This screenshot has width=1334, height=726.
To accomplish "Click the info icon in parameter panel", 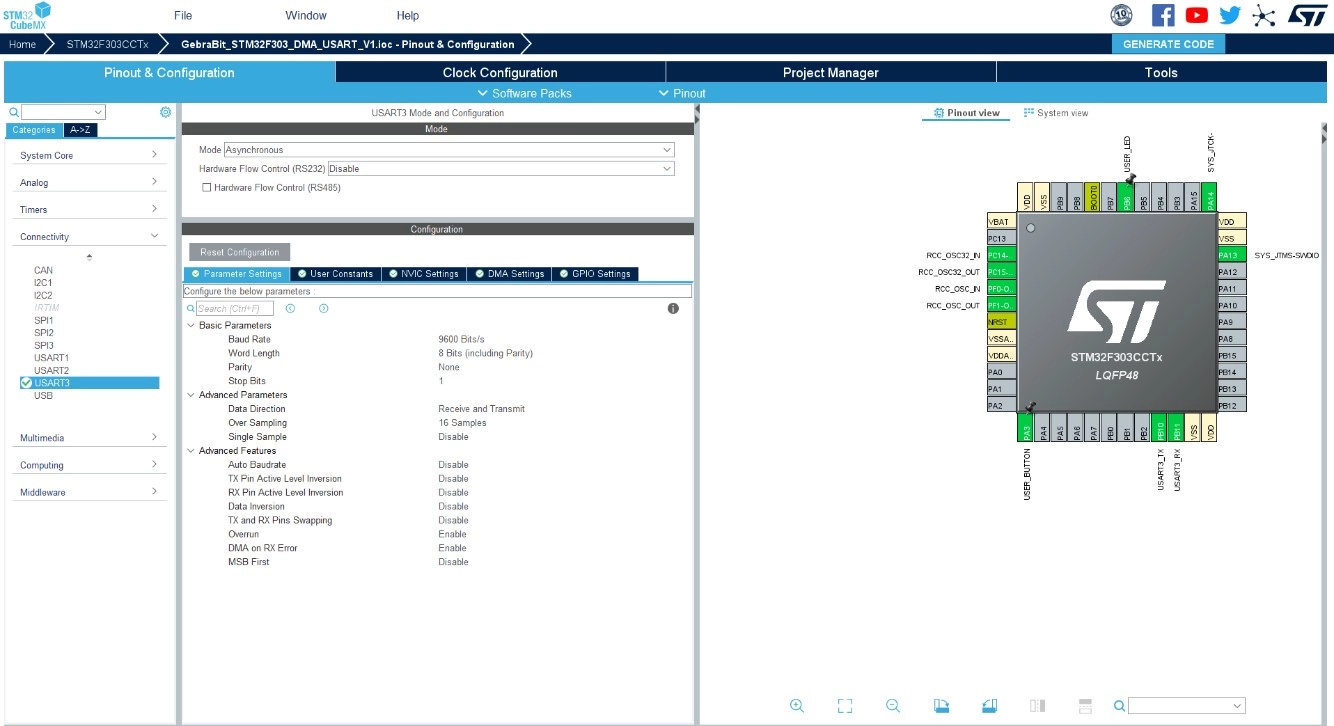I will coord(673,308).
